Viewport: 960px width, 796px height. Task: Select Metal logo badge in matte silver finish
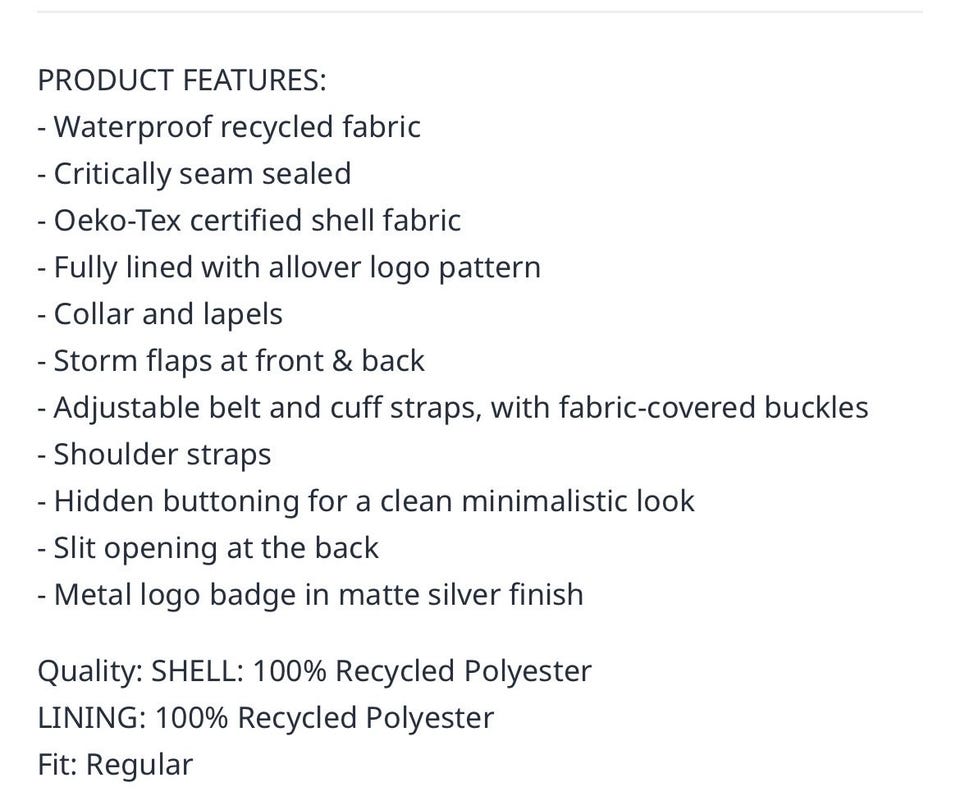tap(310, 595)
